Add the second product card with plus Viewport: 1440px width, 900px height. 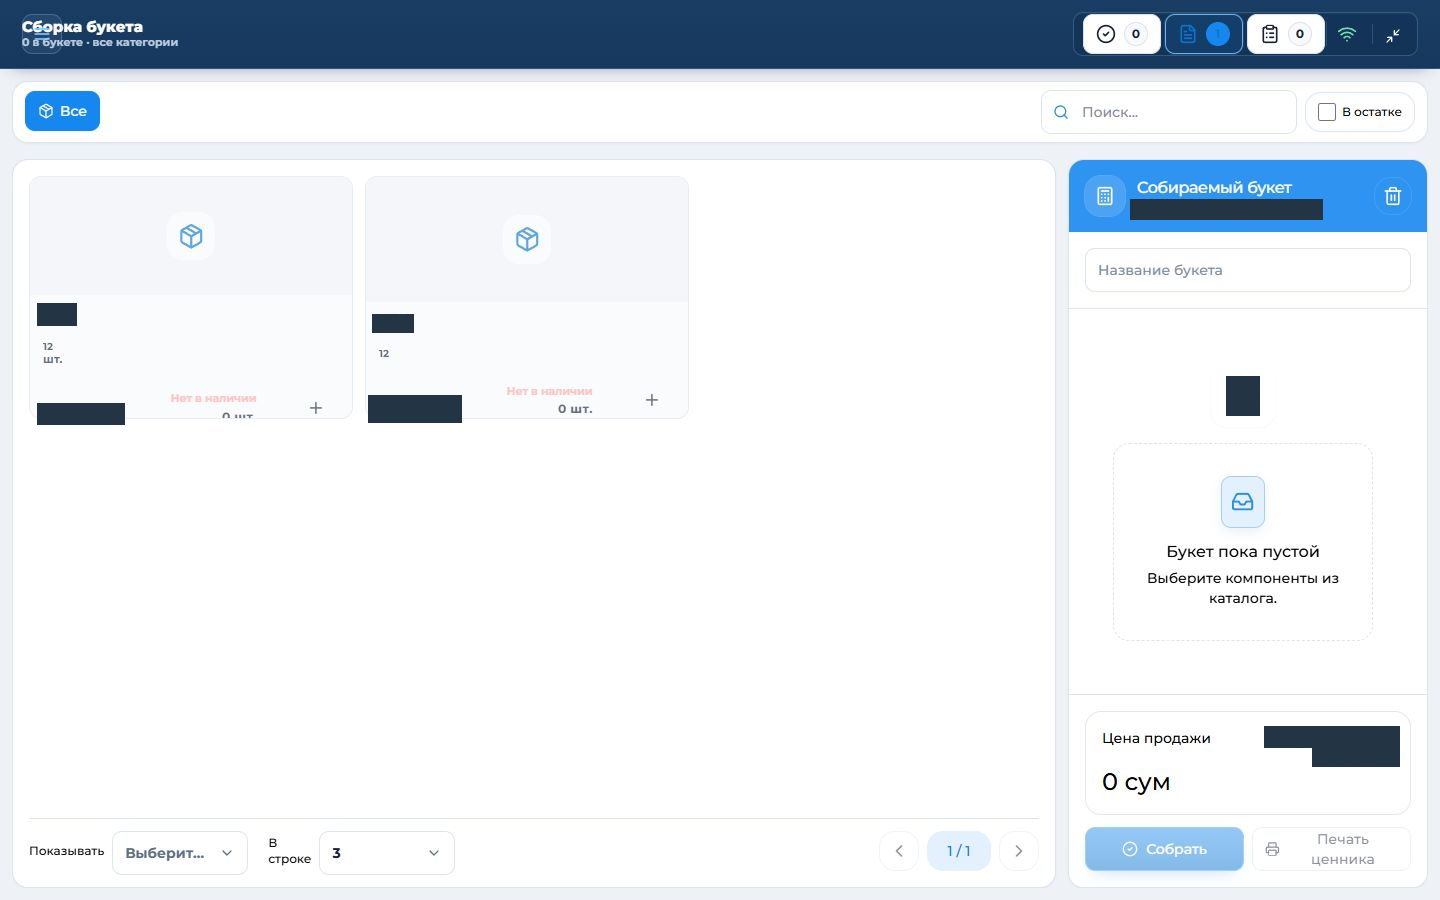(x=652, y=400)
